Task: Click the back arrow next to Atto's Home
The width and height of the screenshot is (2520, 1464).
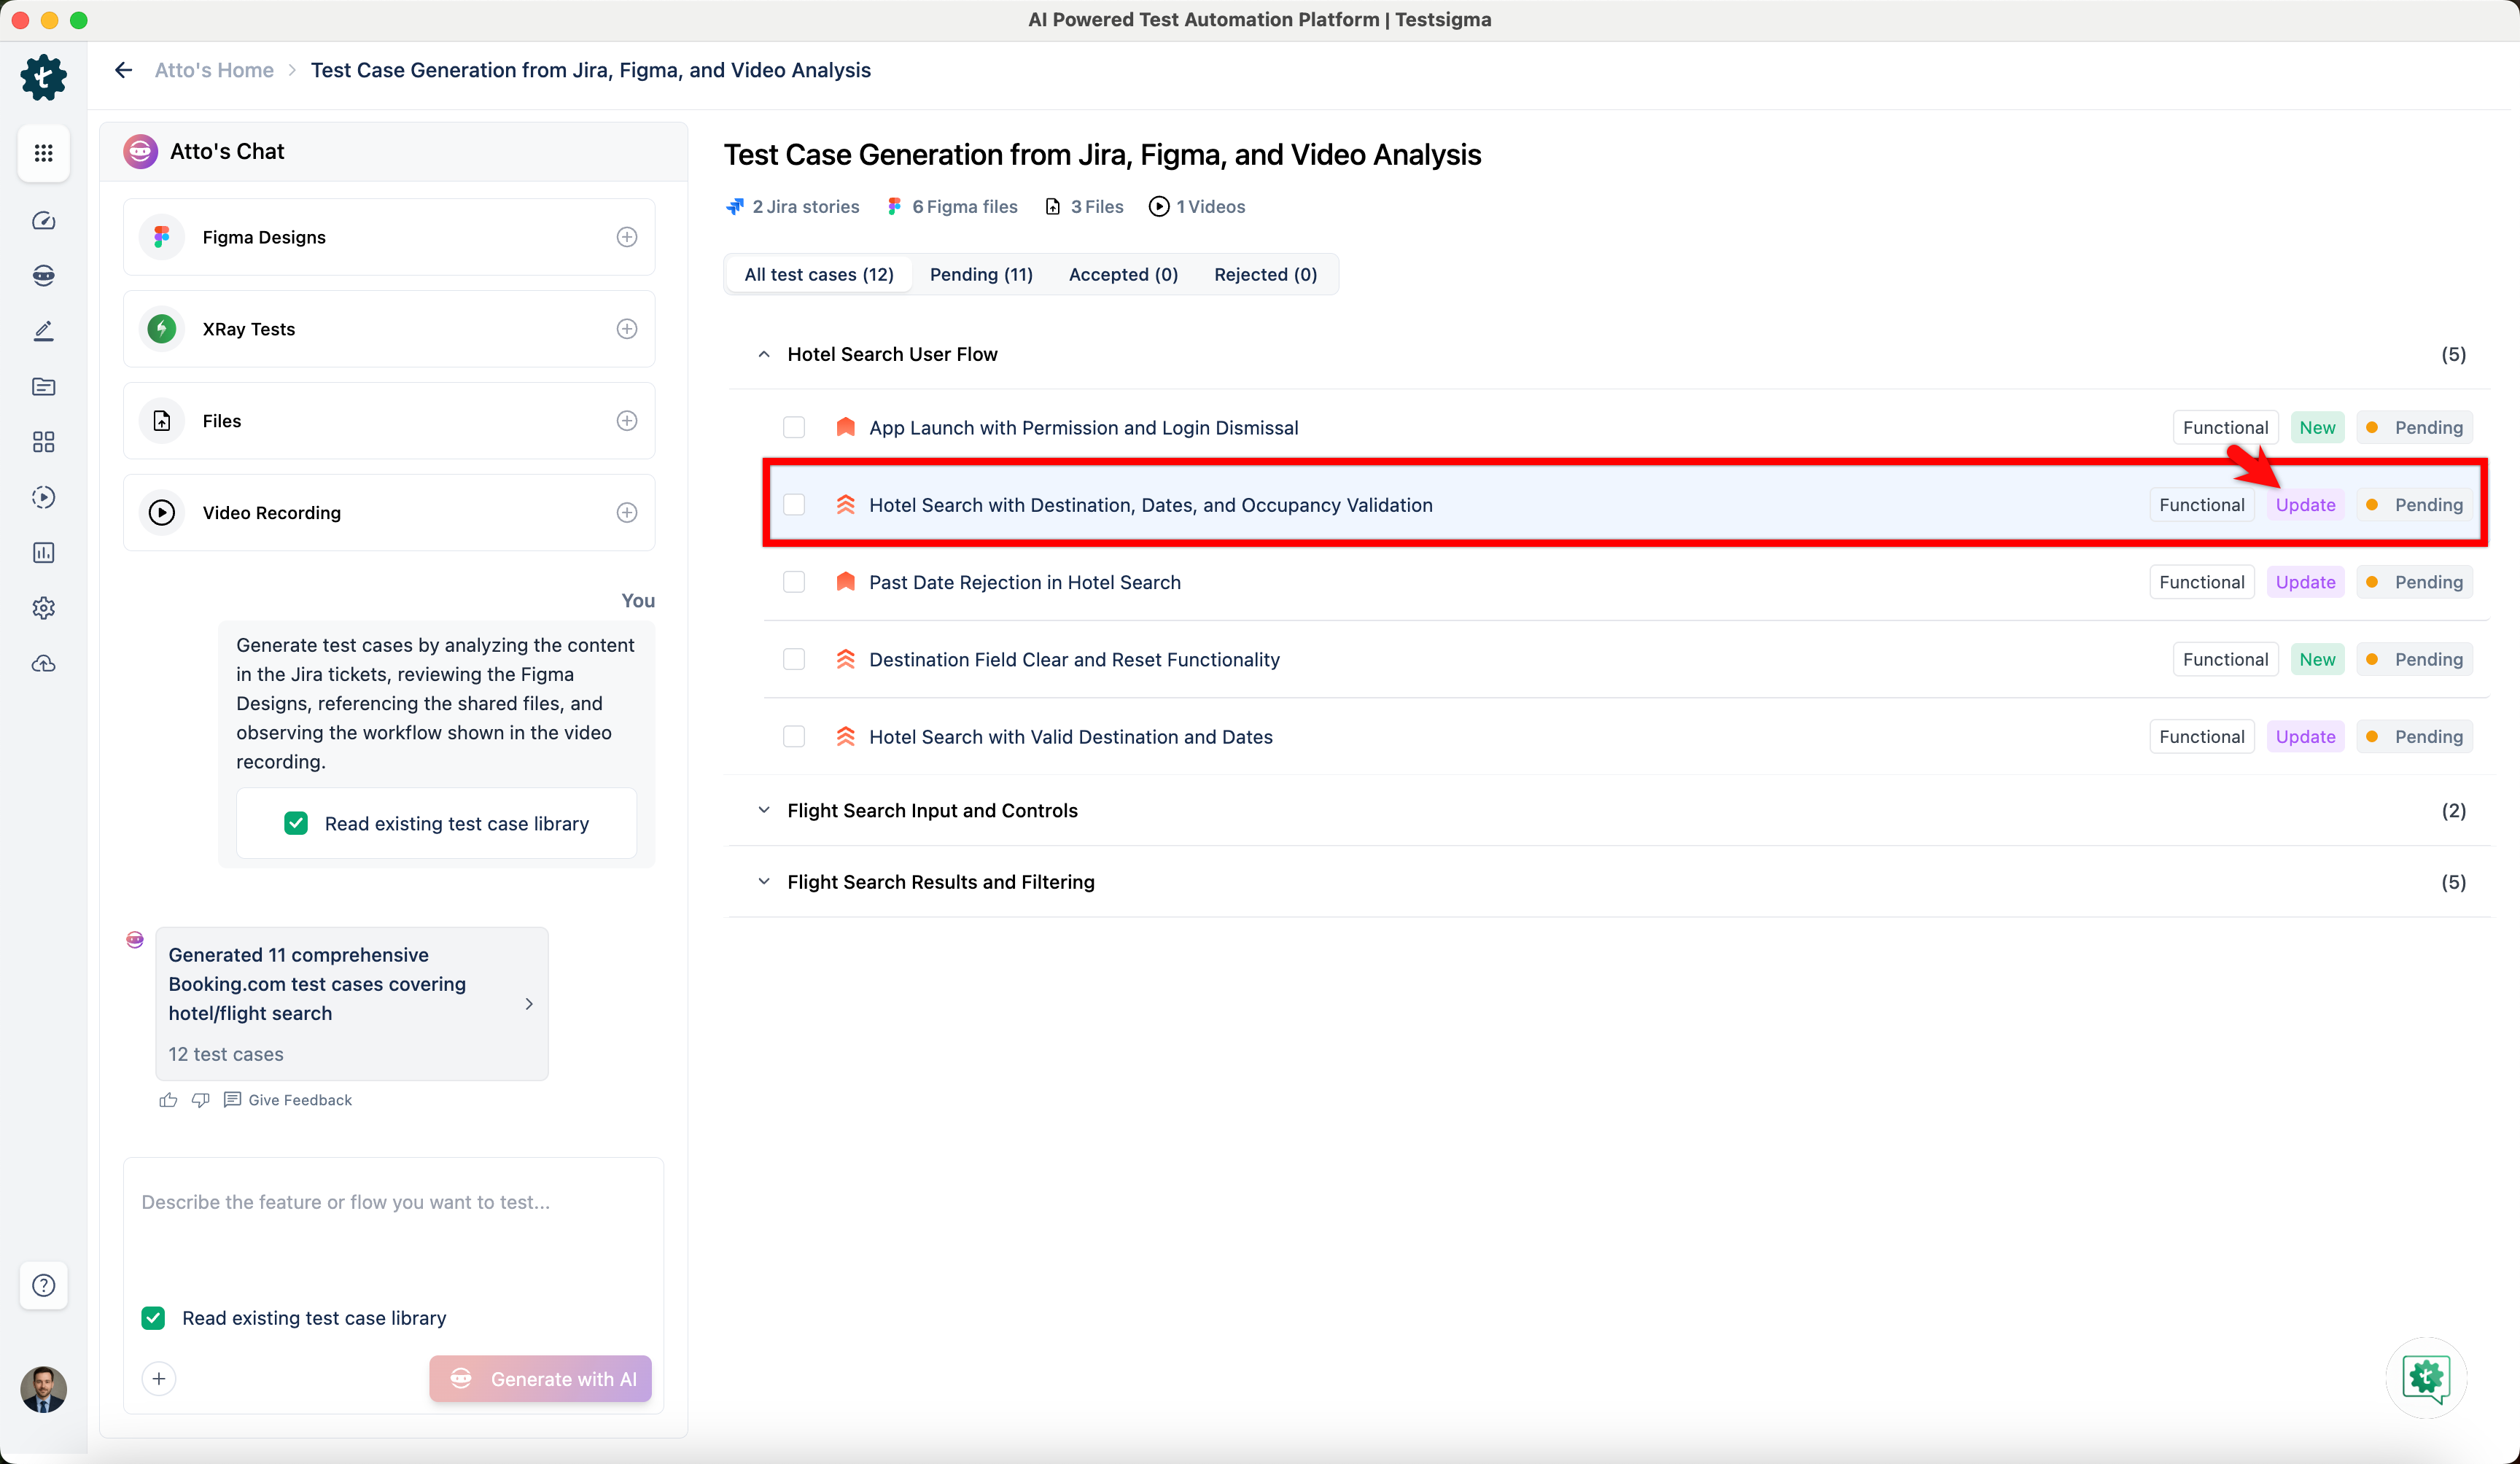Action: click(123, 70)
